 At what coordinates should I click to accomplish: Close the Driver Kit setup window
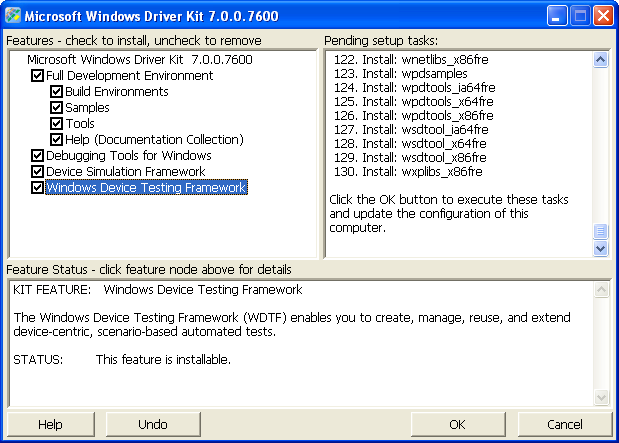coord(604,16)
